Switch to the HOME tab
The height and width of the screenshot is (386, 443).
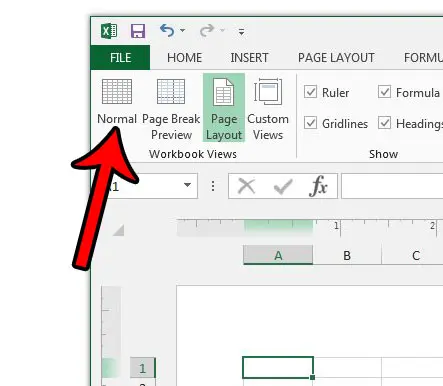pyautogui.click(x=184, y=58)
